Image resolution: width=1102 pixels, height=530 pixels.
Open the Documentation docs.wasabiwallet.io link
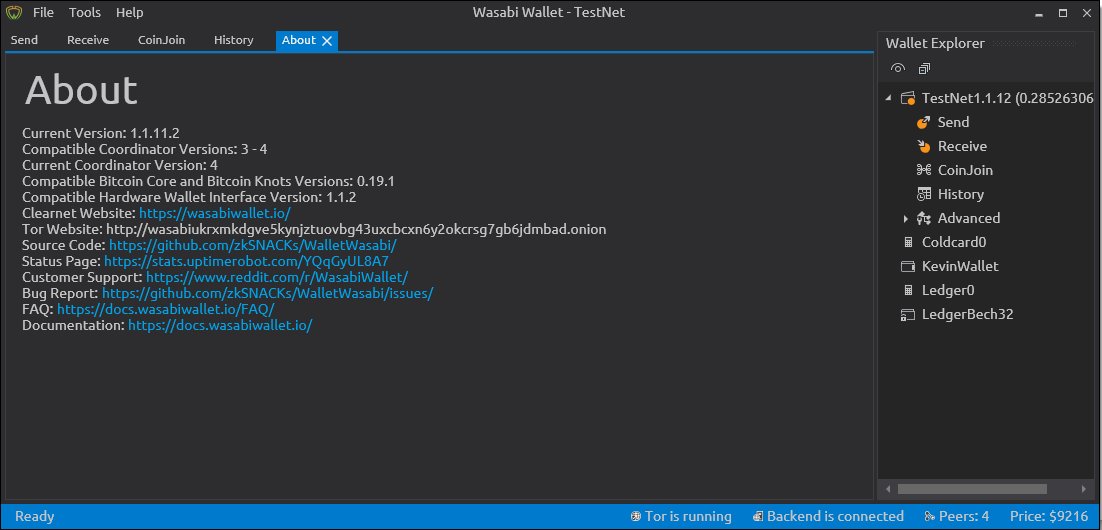click(x=220, y=325)
